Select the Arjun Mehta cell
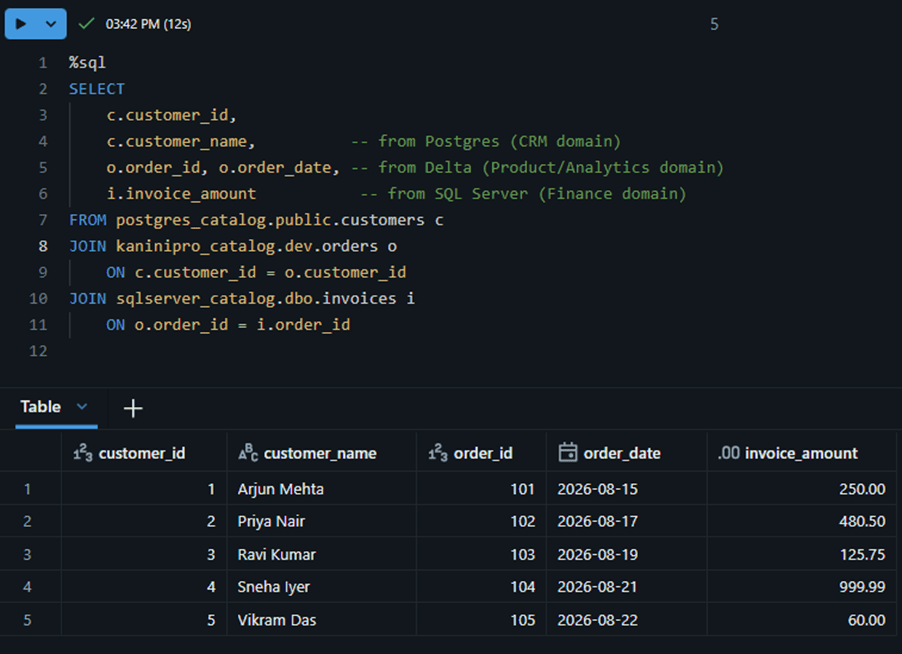This screenshot has width=902, height=654. [322, 489]
